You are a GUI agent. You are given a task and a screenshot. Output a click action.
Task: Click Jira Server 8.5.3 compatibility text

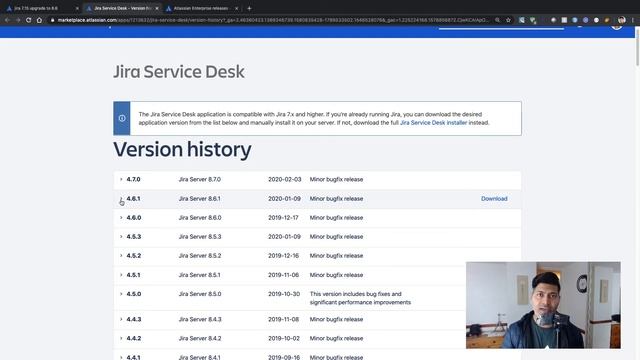point(200,237)
